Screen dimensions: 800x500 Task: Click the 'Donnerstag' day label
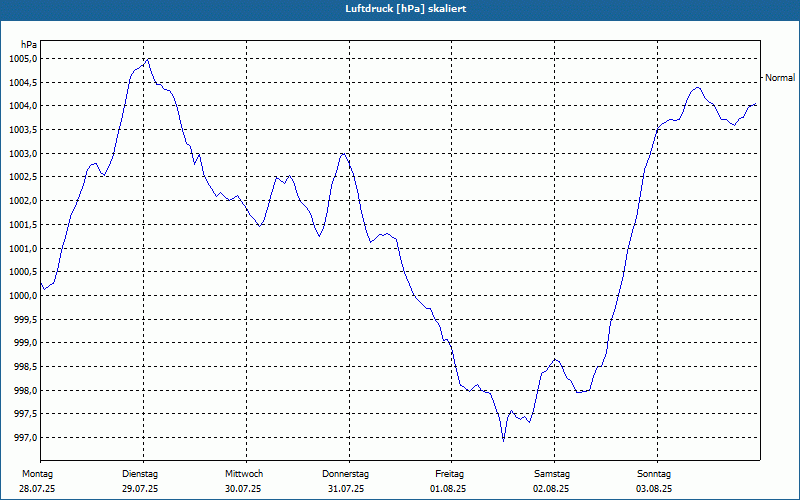[345, 474]
